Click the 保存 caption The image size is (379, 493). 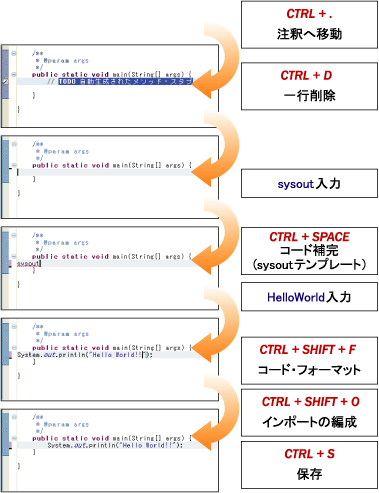tap(309, 474)
